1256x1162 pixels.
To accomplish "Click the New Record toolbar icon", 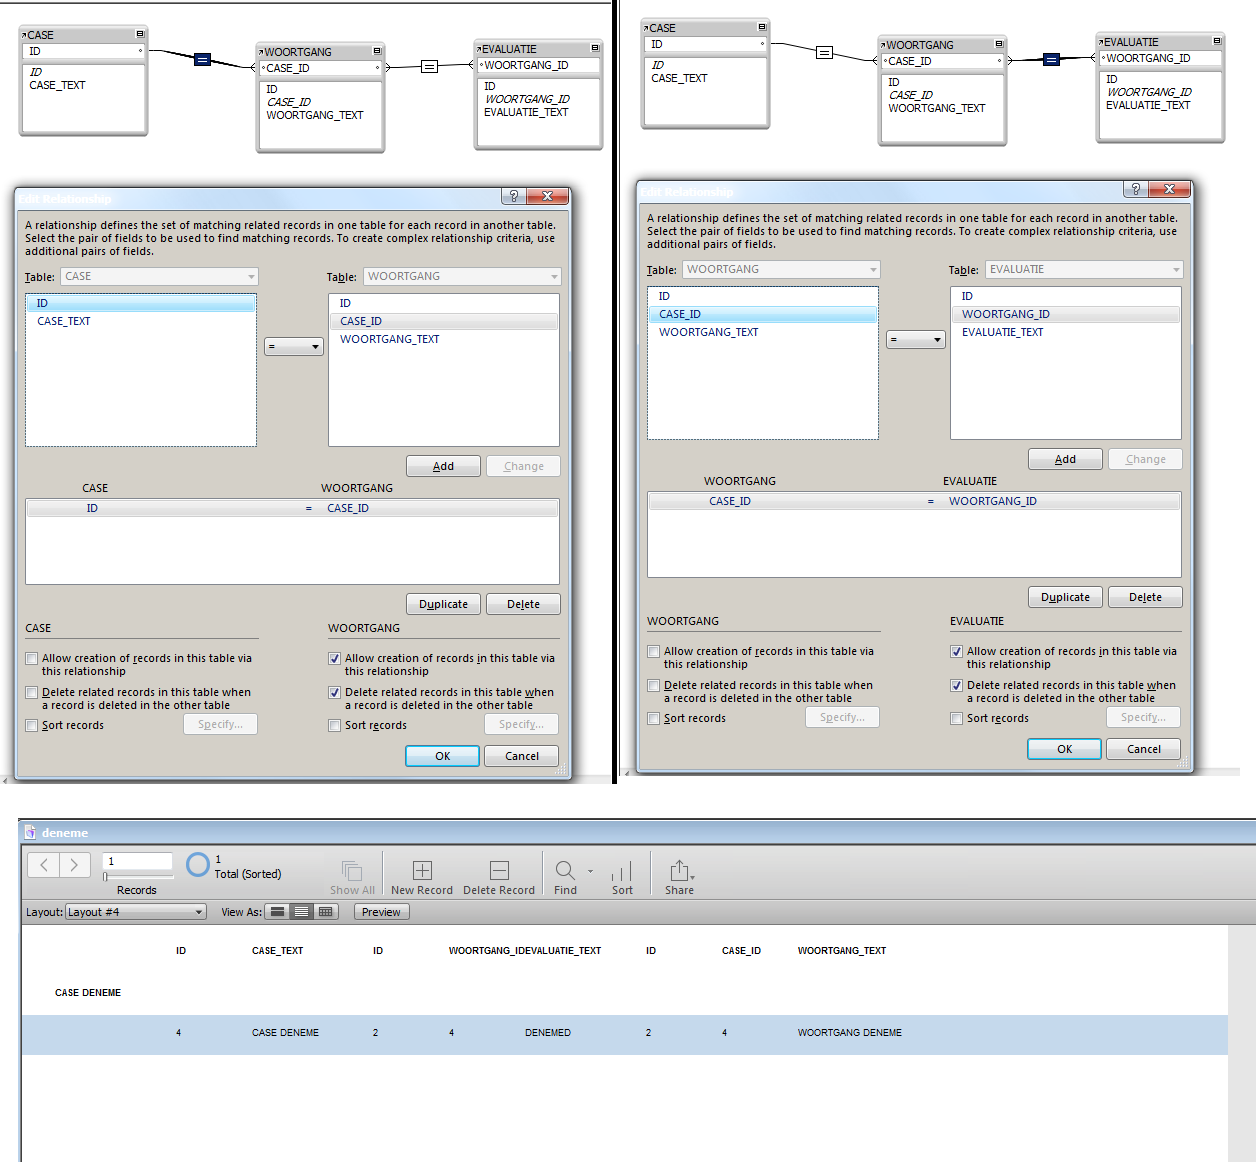I will point(422,870).
